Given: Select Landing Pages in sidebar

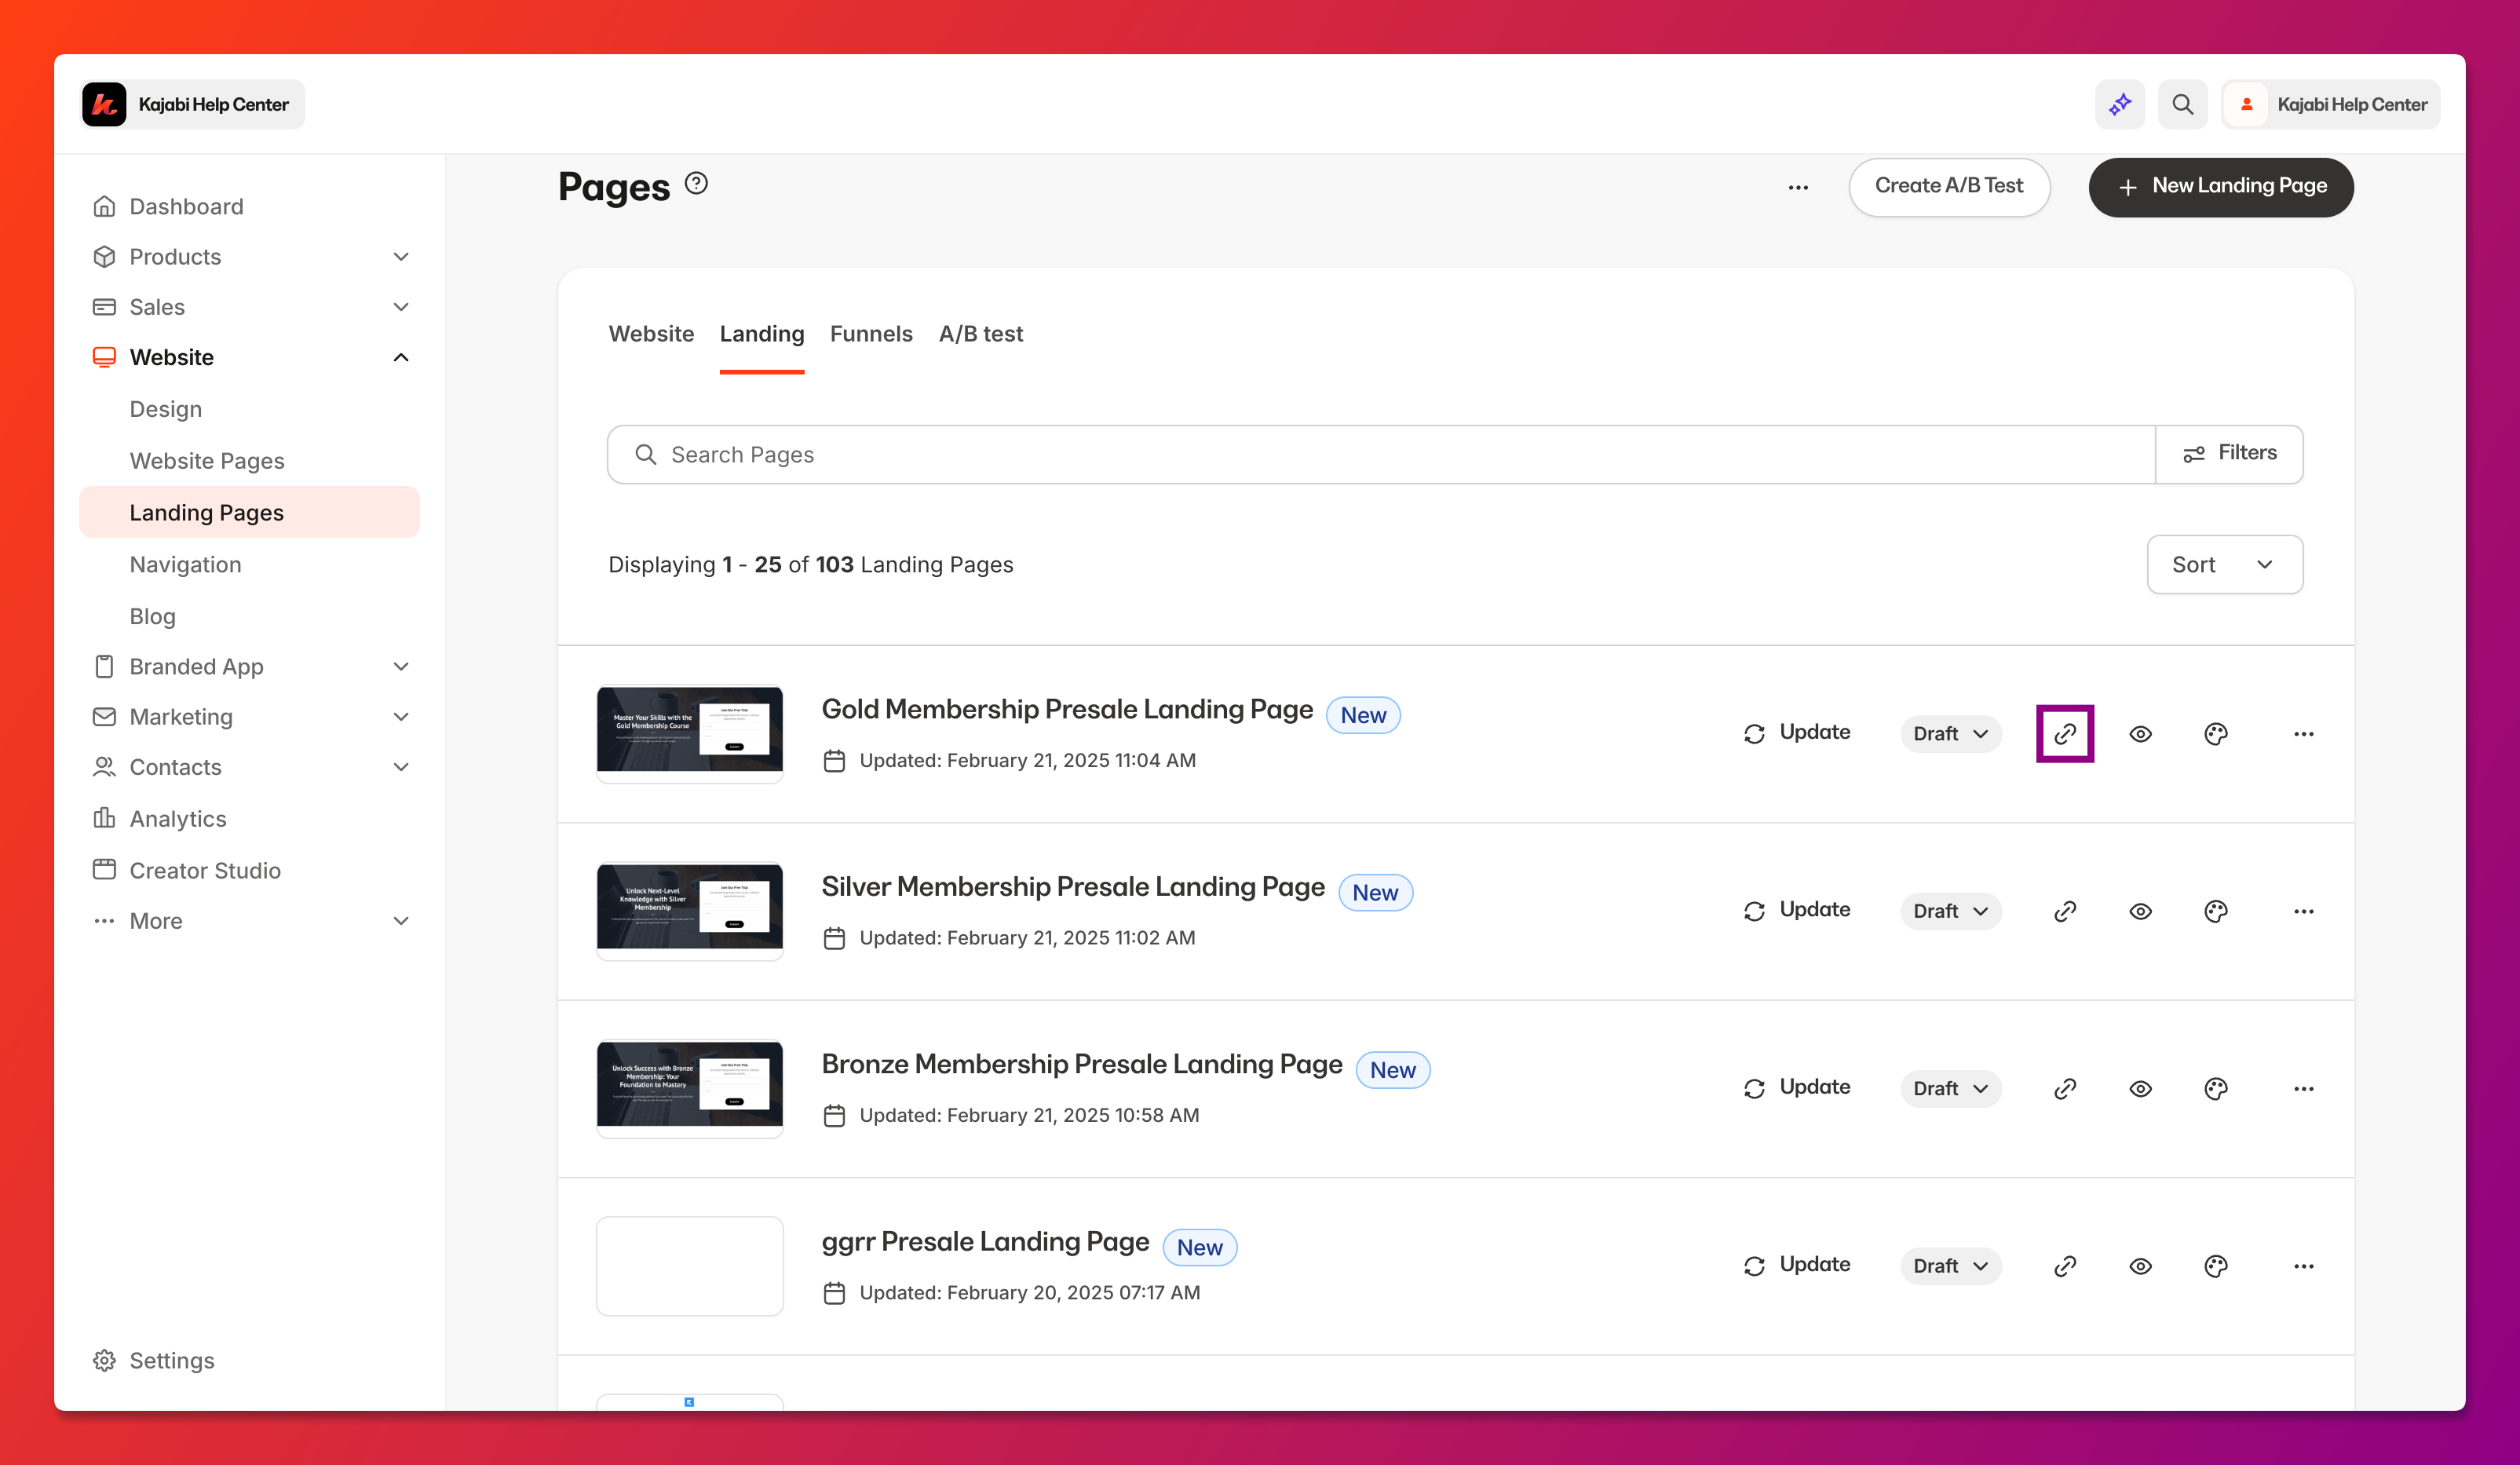Looking at the screenshot, I should point(249,512).
